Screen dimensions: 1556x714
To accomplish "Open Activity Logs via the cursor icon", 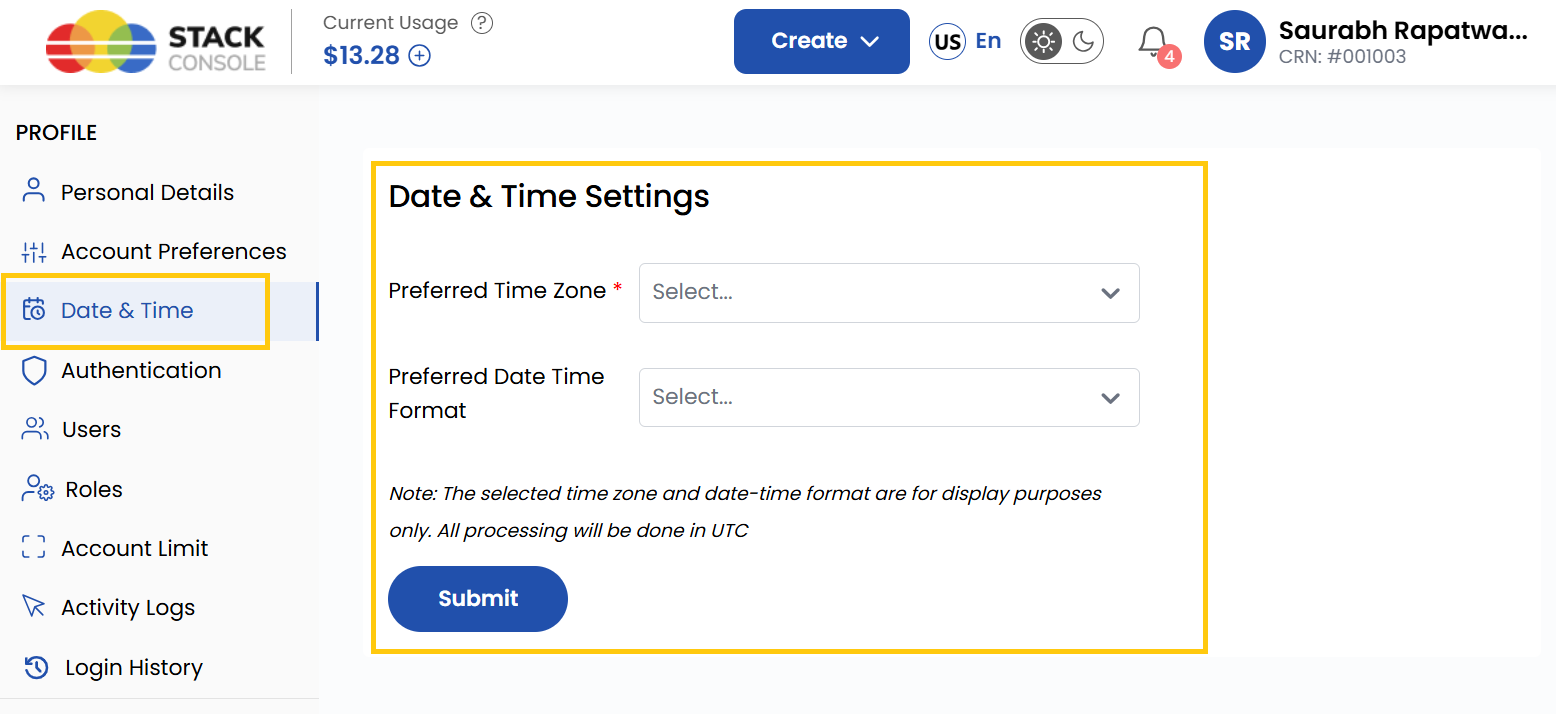I will point(33,606).
